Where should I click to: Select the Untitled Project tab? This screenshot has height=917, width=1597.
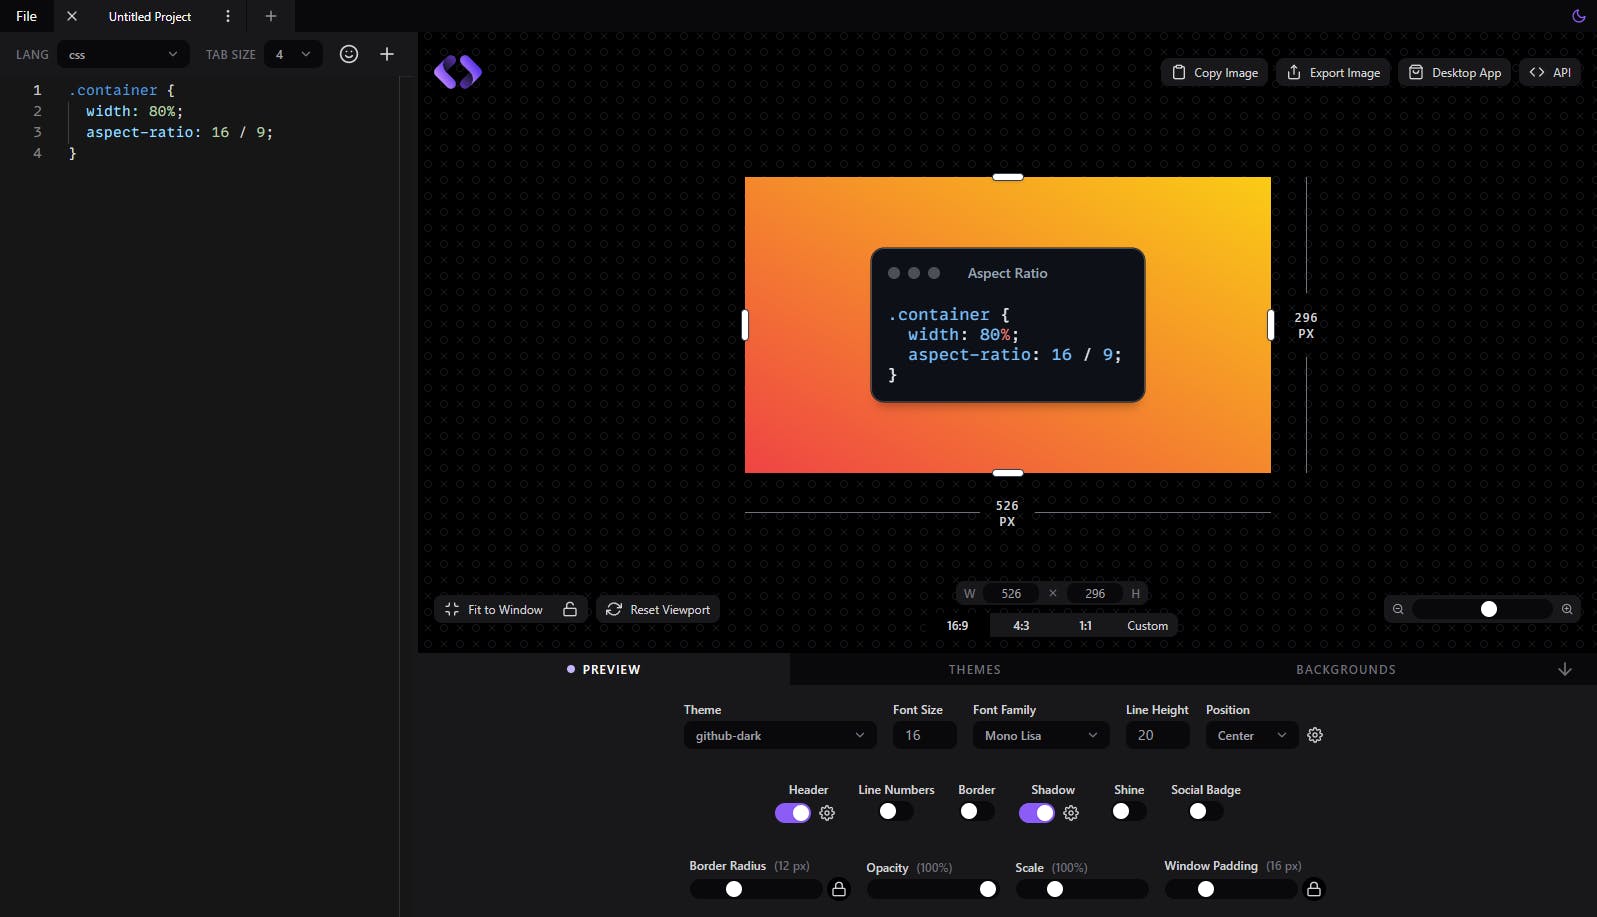click(x=150, y=16)
